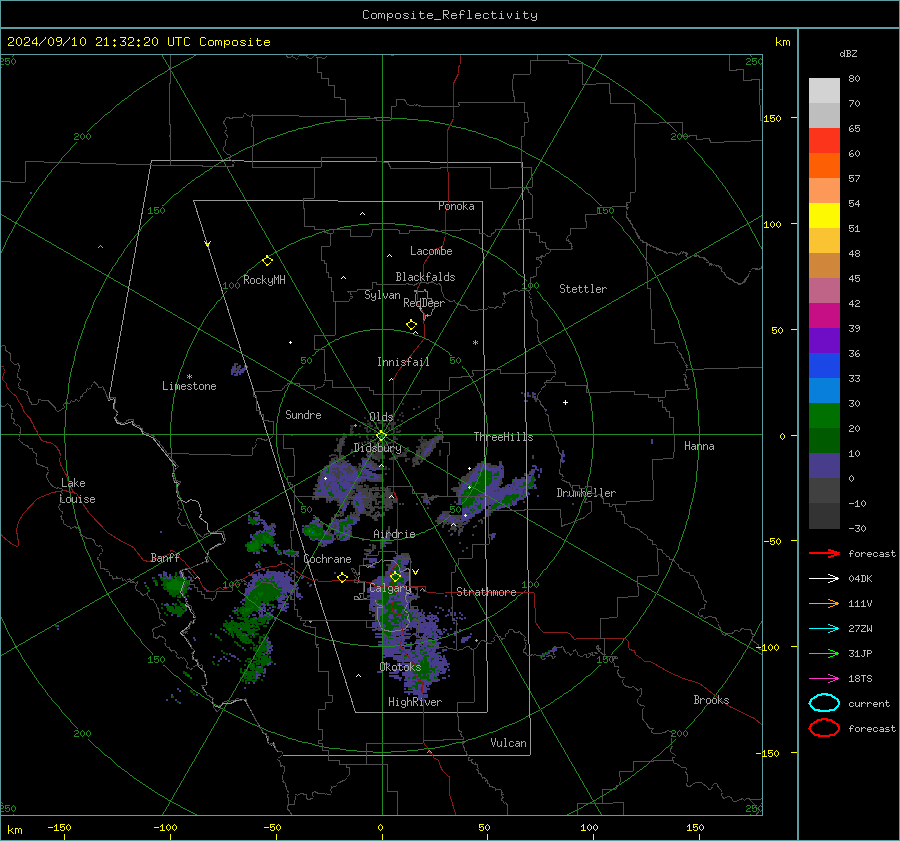The height and width of the screenshot is (841, 900).
Task: Click the Stettler map label
Action: point(583,289)
